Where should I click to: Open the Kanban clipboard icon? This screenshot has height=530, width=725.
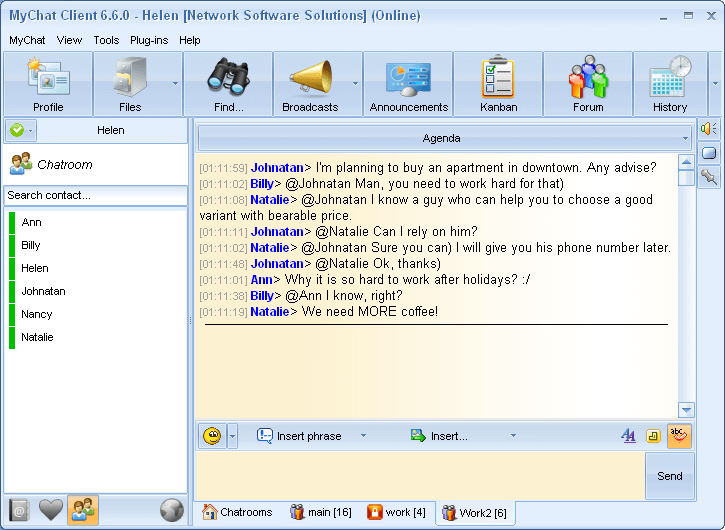tap(498, 83)
